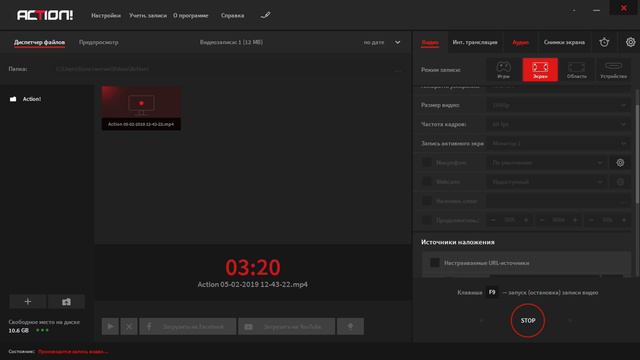The height and width of the screenshot is (360, 640).
Task: Select the Экран (screen) recording mode icon
Action: [540, 70]
